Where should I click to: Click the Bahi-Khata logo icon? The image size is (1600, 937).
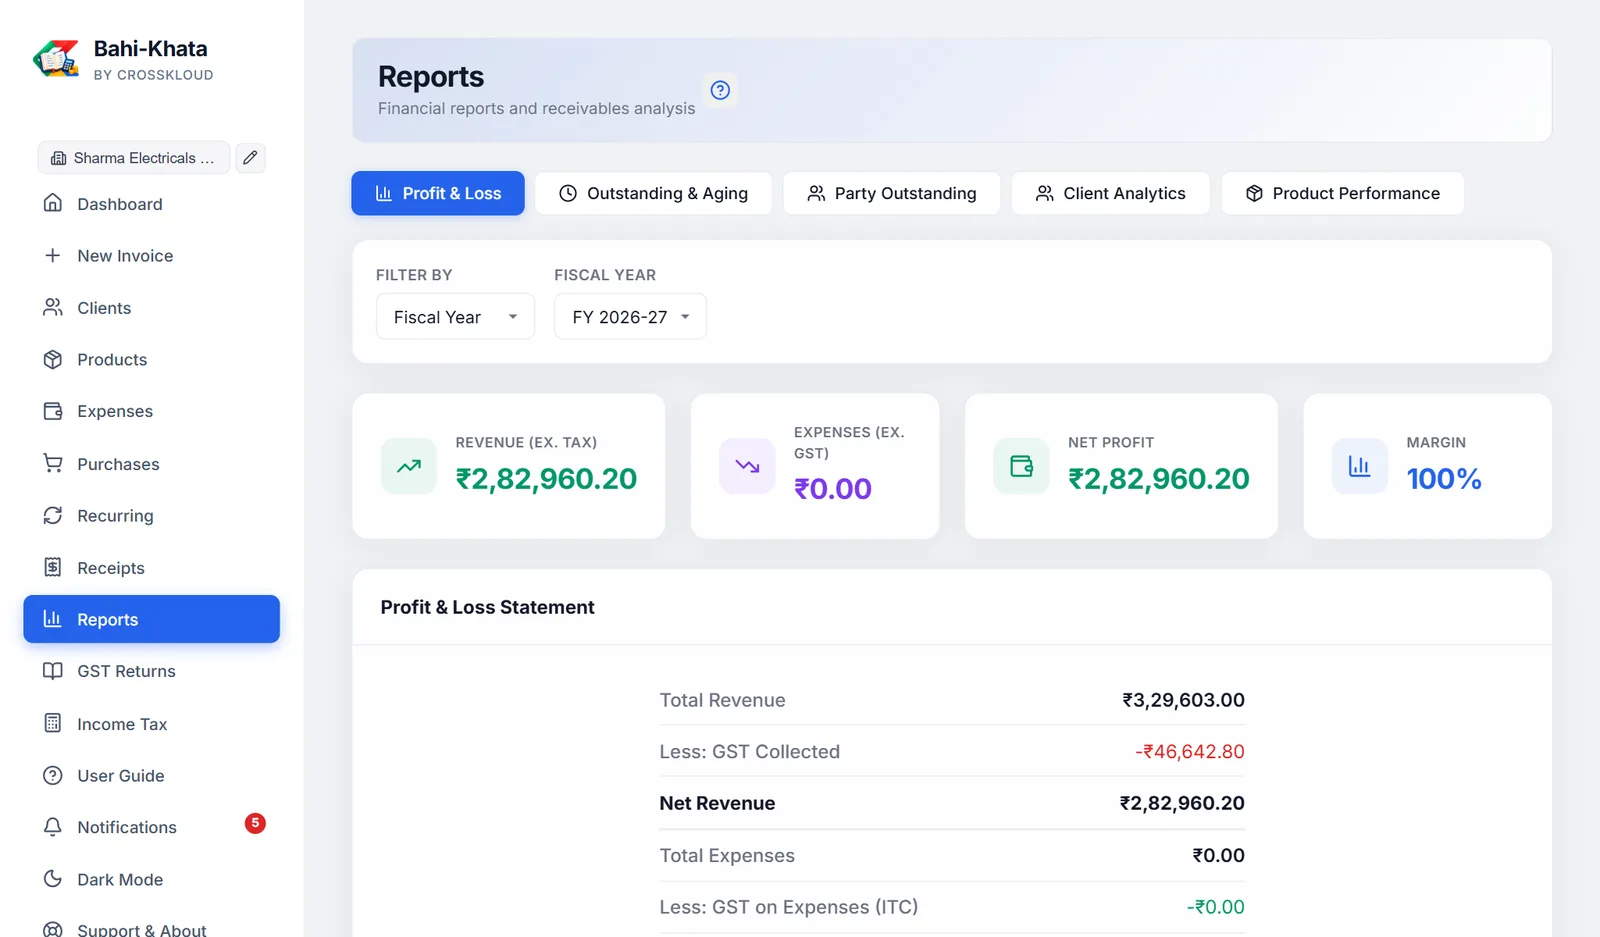[56, 59]
